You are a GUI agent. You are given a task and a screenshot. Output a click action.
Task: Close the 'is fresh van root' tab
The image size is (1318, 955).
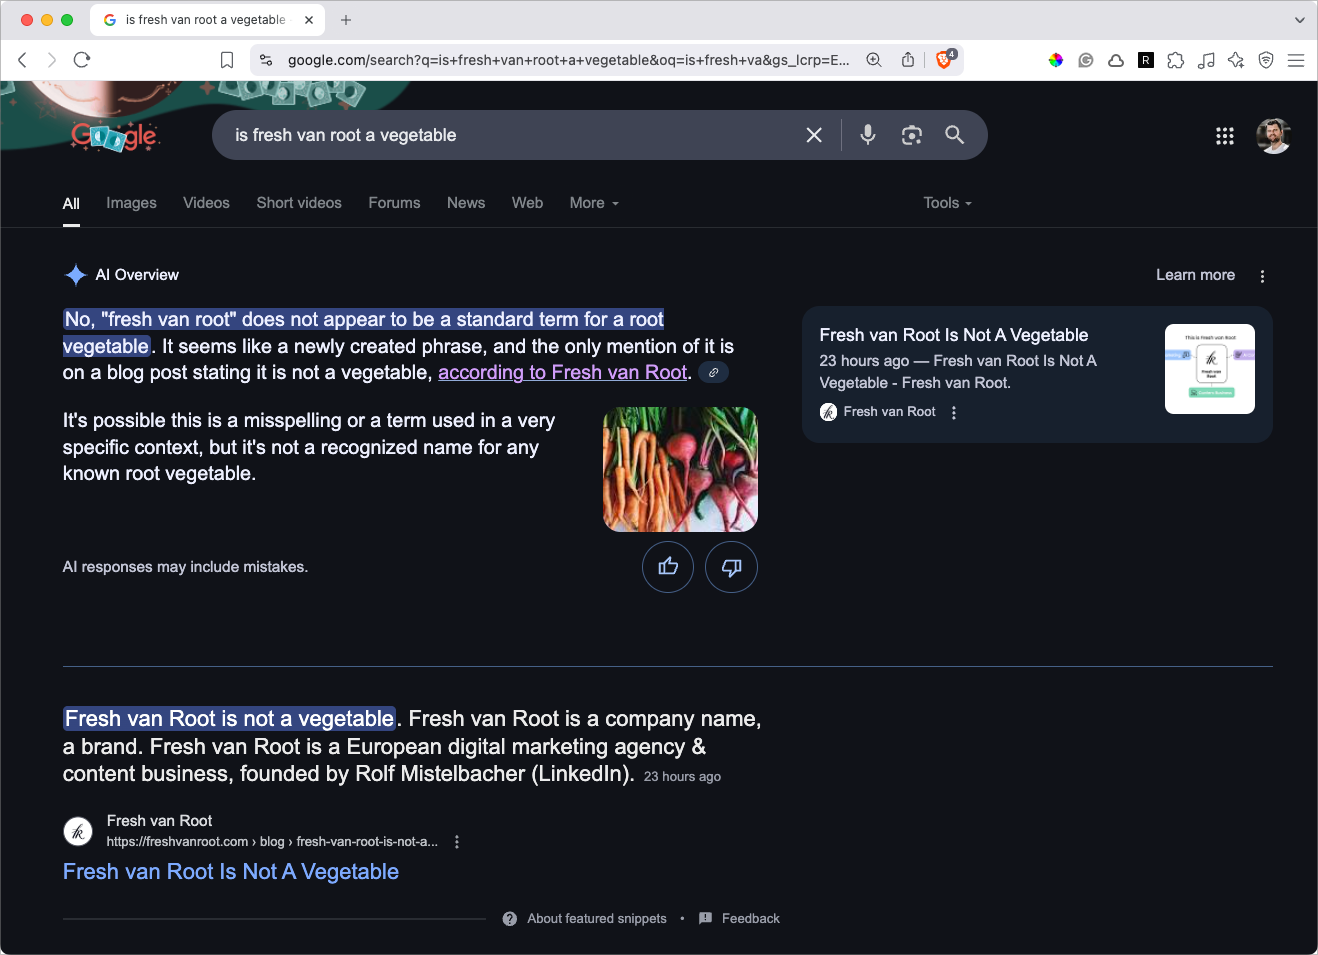pyautogui.click(x=309, y=20)
